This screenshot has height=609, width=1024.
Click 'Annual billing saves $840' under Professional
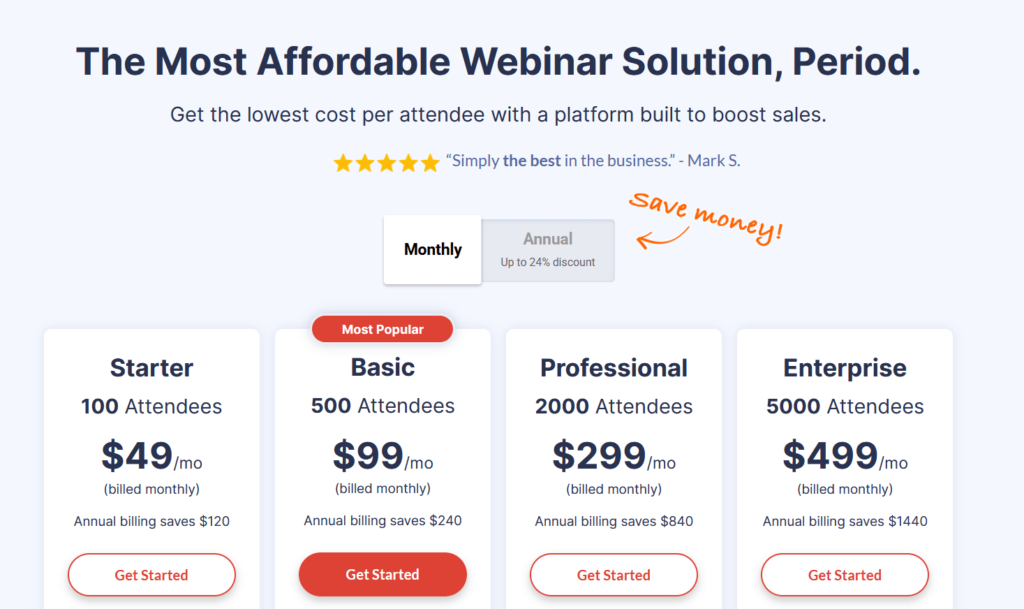click(x=613, y=521)
